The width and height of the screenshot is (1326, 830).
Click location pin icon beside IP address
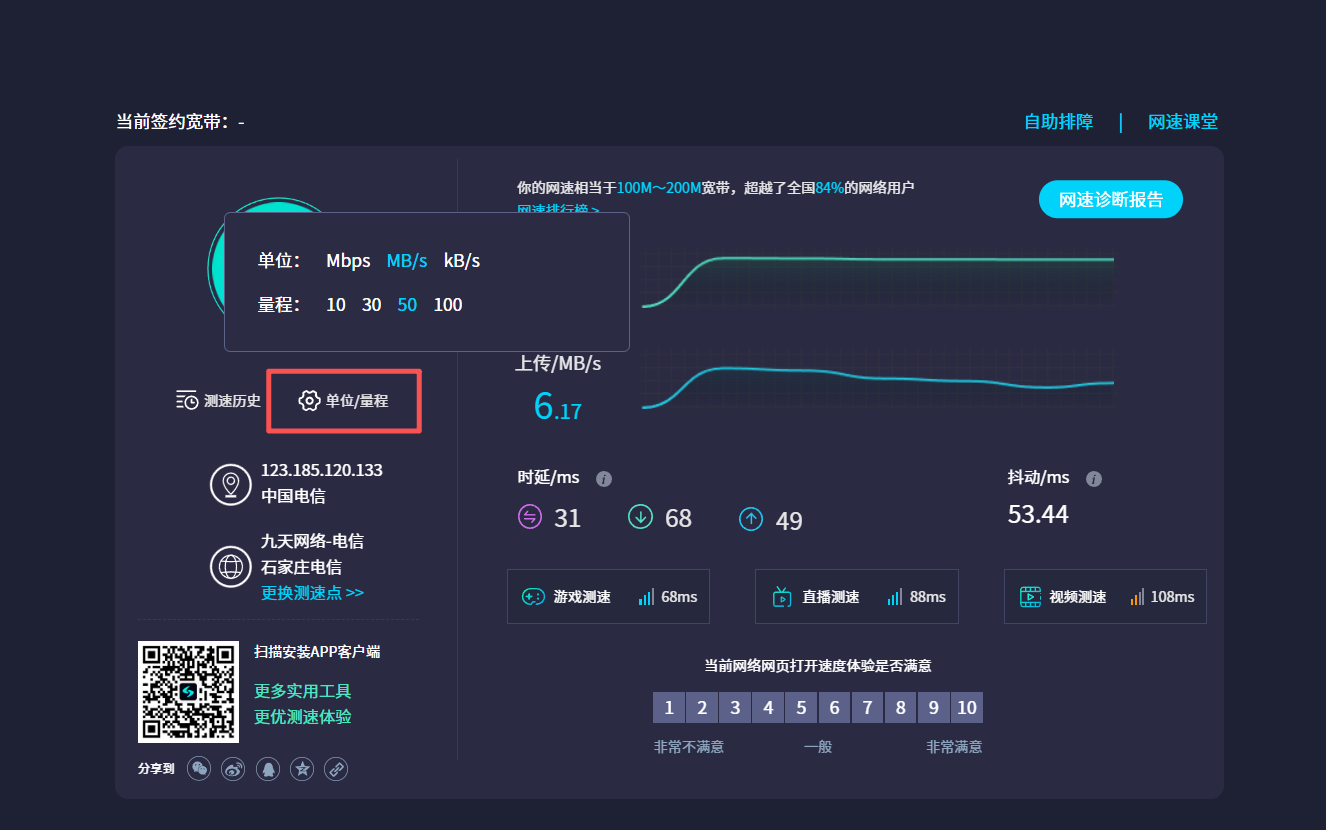pos(231,484)
